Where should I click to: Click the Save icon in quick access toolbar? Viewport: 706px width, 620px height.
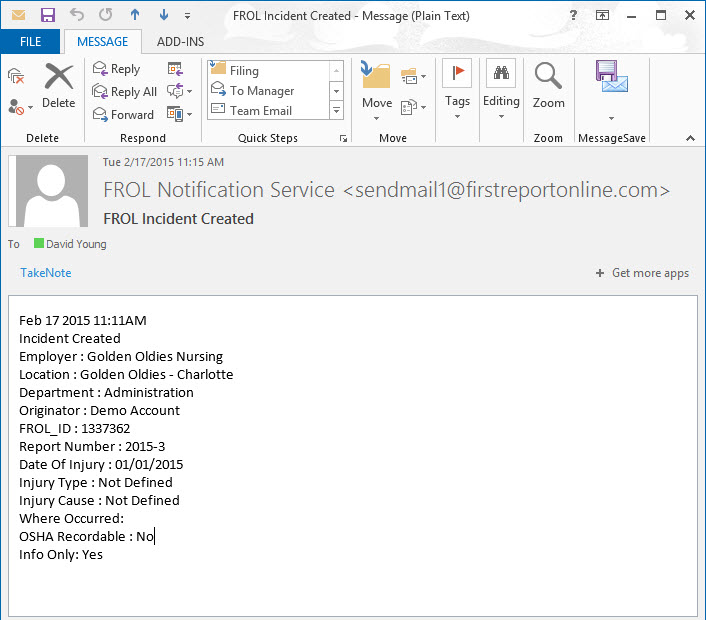tap(47, 16)
